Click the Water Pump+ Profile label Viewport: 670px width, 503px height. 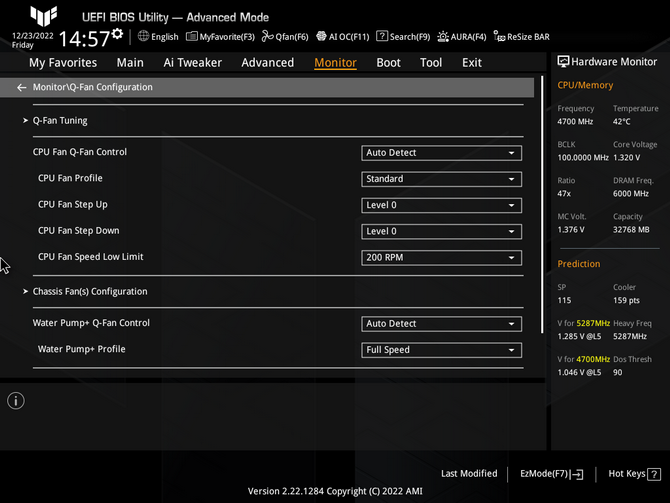tap(82, 349)
